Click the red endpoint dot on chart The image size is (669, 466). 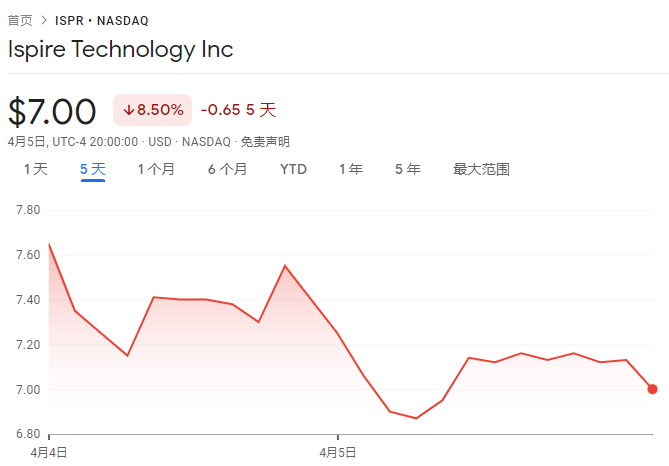click(652, 389)
